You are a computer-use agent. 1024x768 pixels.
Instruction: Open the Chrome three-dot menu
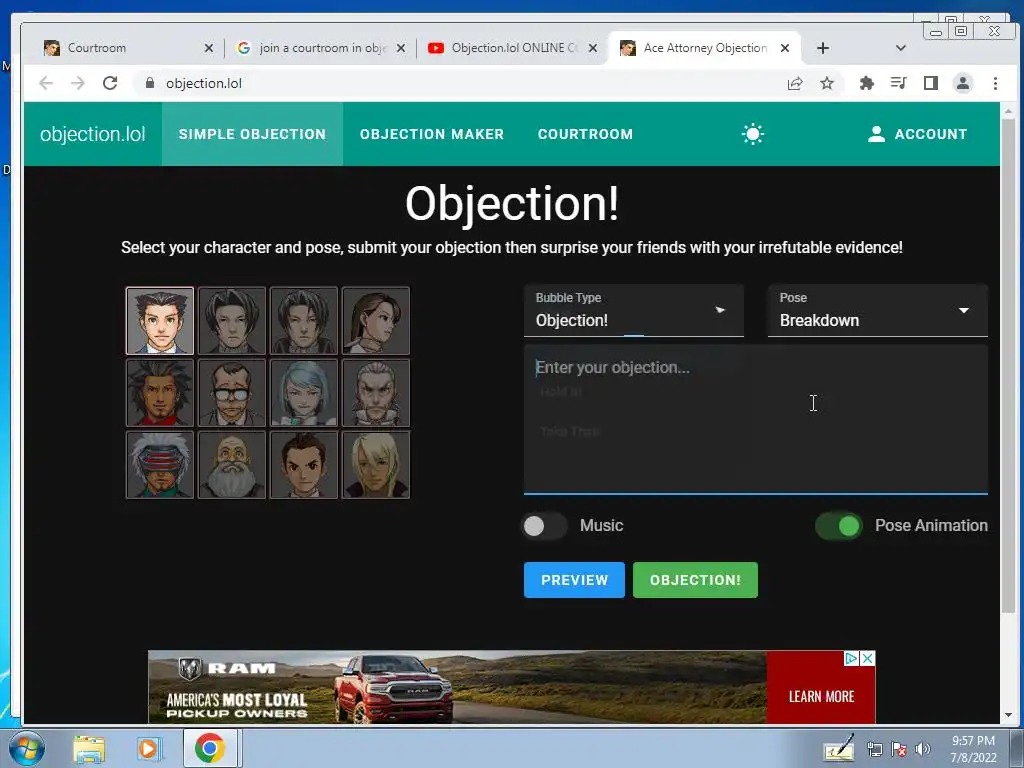[995, 83]
